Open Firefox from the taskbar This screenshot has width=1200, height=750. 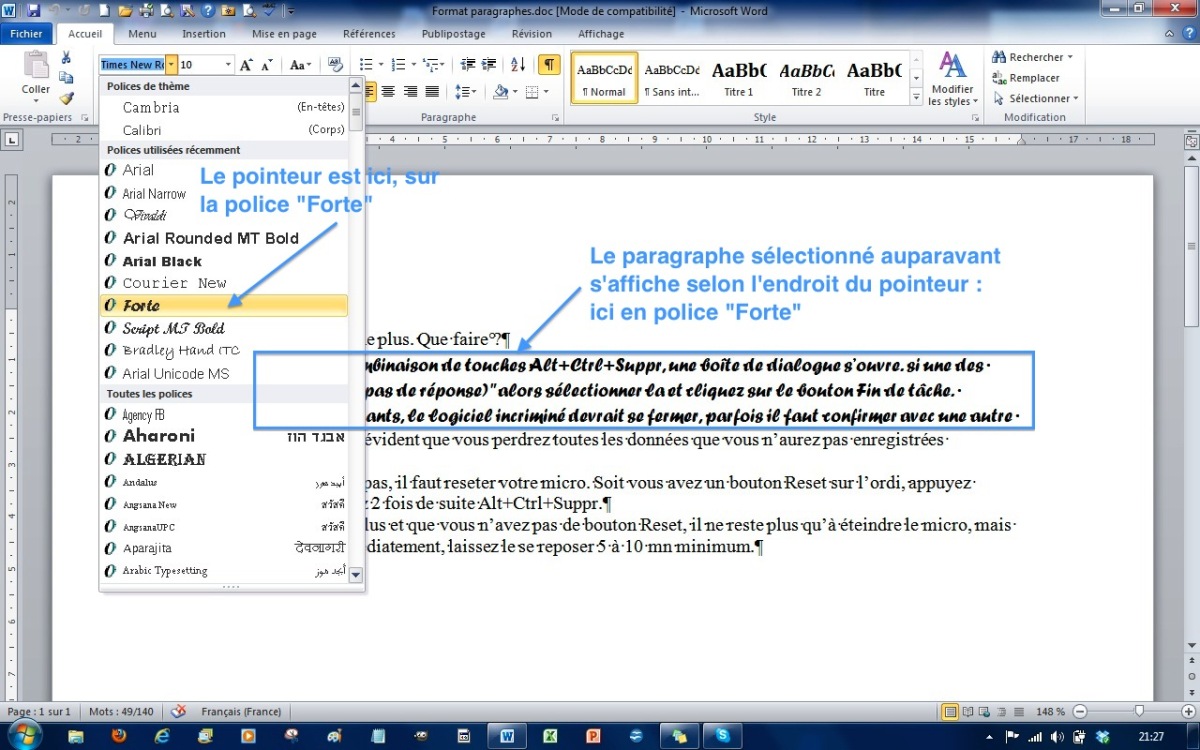(119, 736)
